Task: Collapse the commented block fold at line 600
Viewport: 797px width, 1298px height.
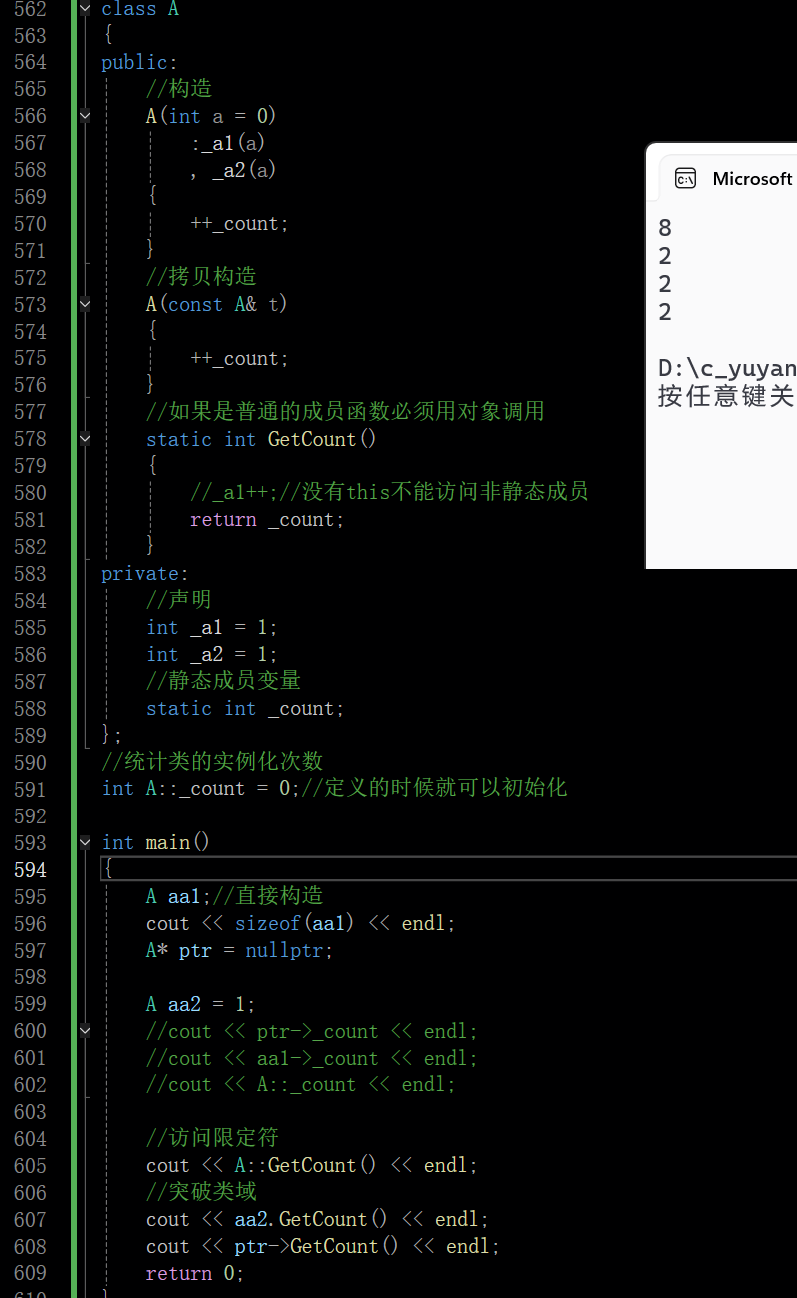Action: pos(85,1030)
